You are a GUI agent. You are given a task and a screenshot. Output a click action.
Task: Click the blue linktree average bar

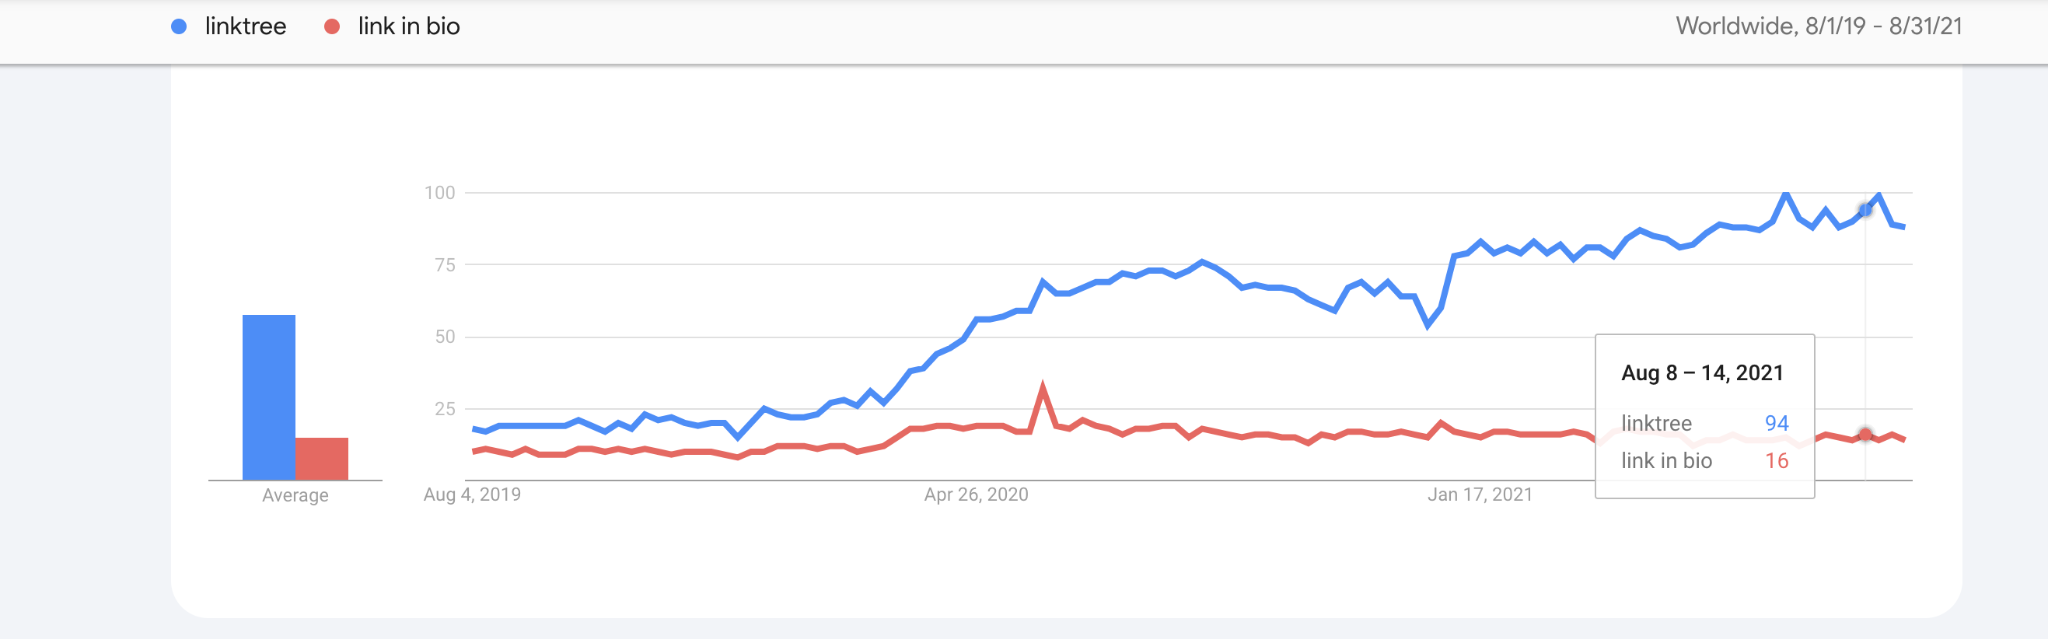268,397
